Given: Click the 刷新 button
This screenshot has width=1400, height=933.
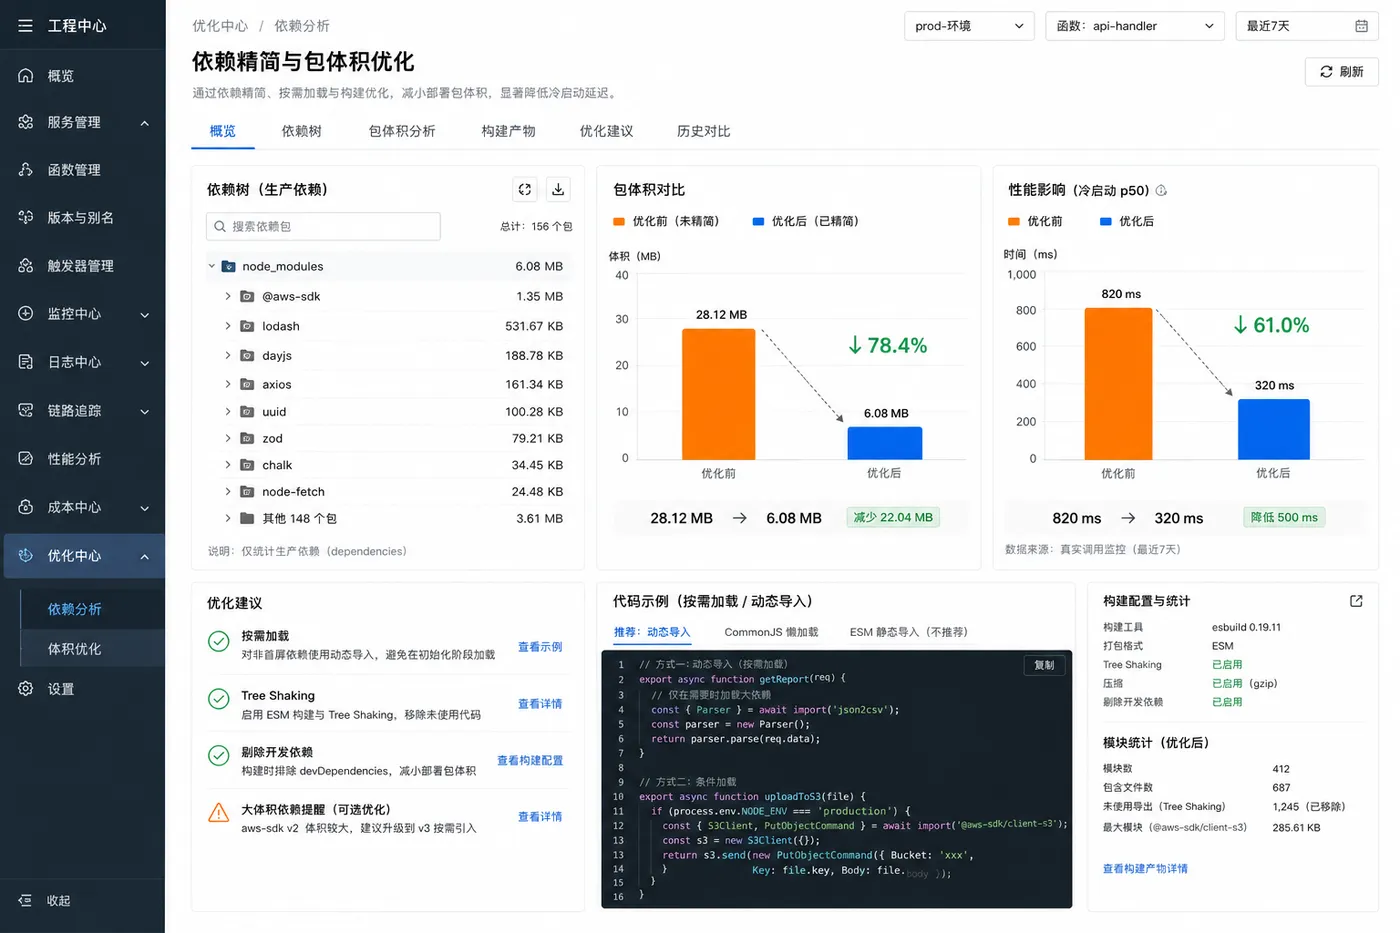Looking at the screenshot, I should 1342,72.
